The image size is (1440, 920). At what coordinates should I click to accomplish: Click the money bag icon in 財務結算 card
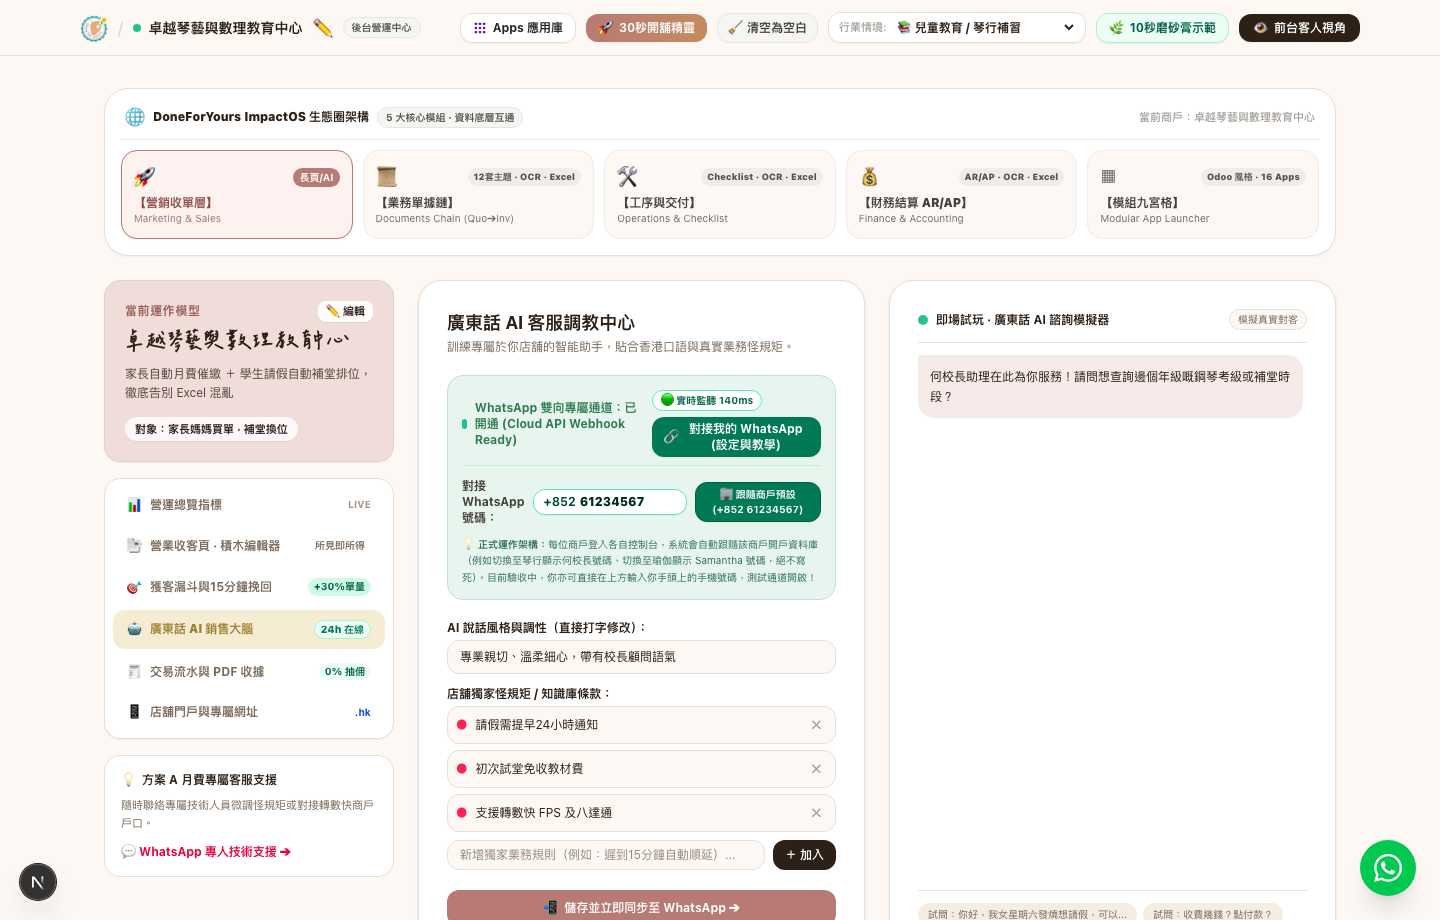[870, 177]
